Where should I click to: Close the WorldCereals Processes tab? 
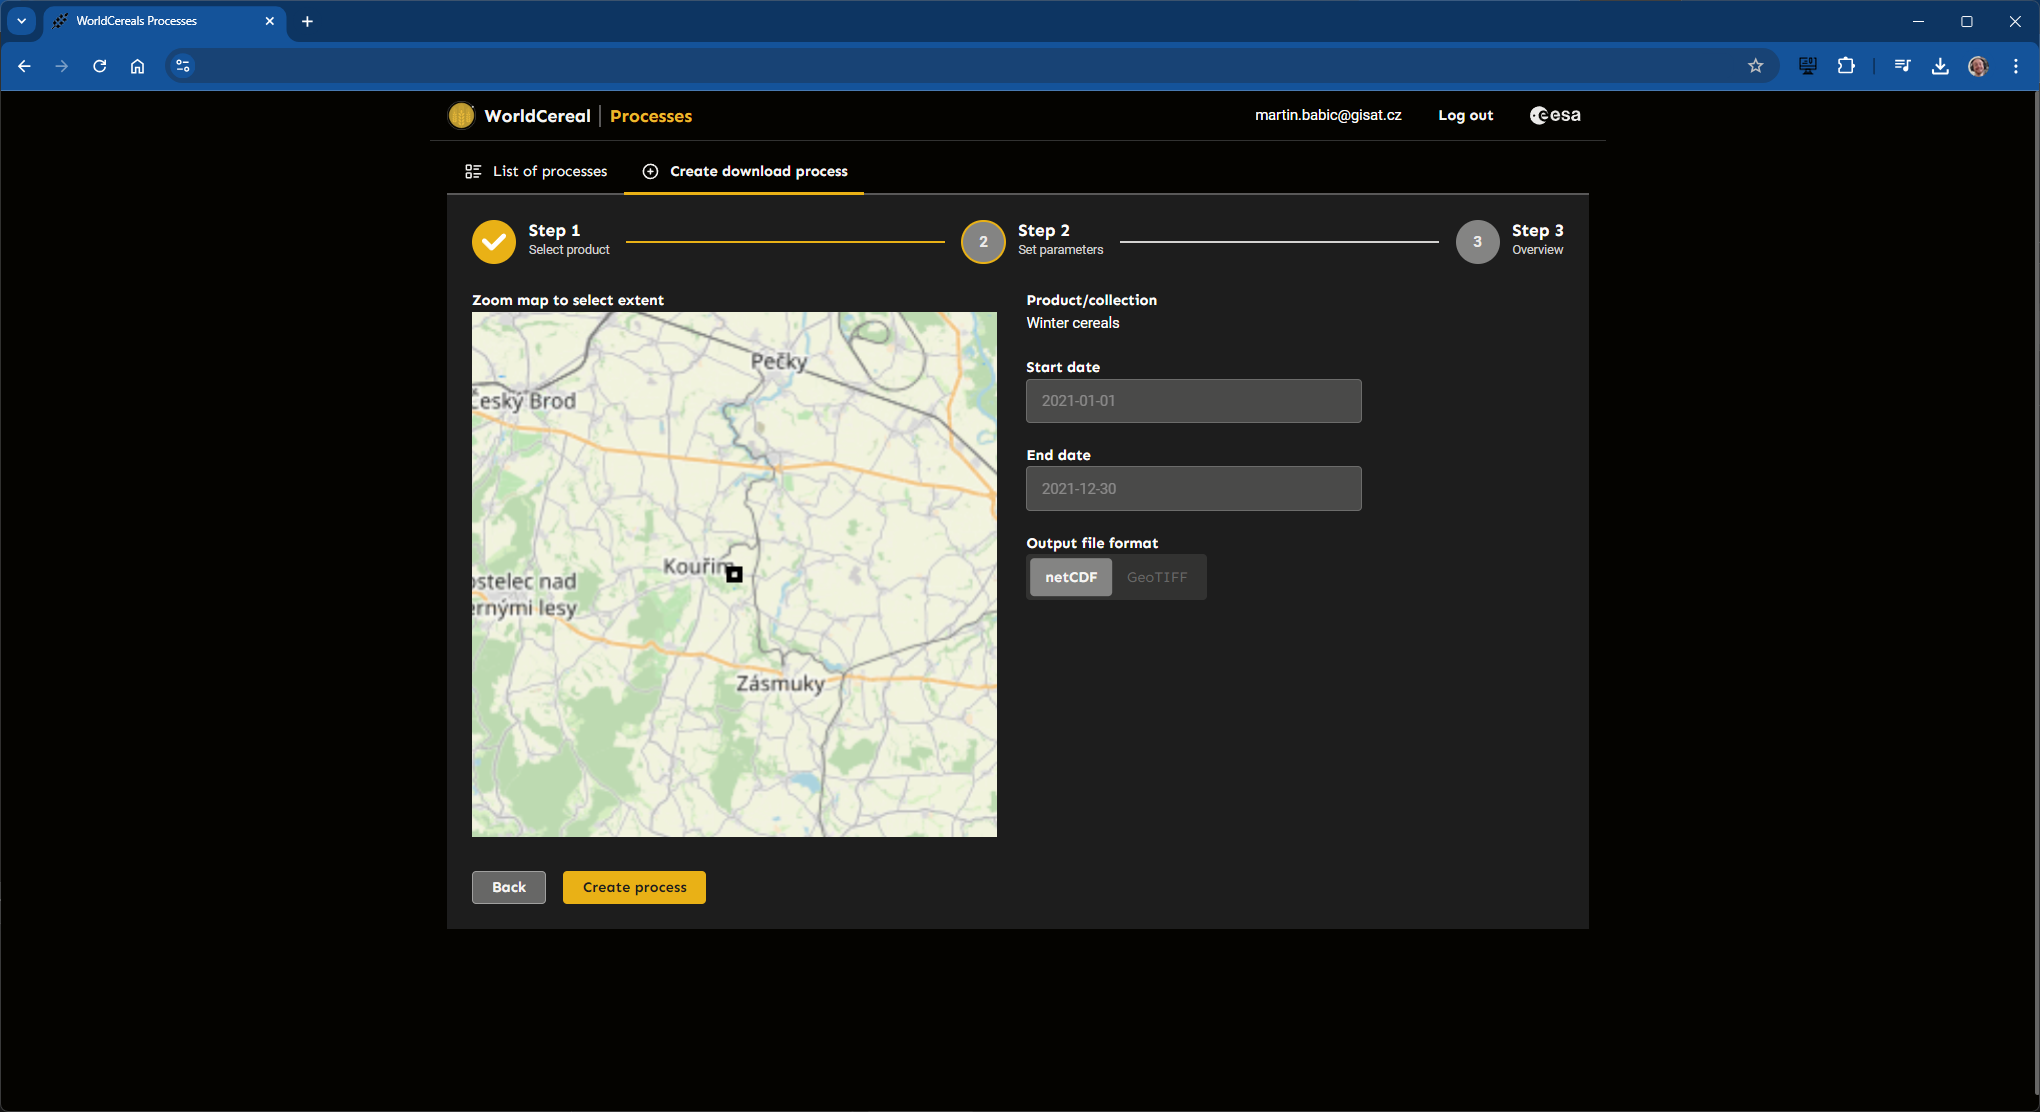click(x=269, y=21)
